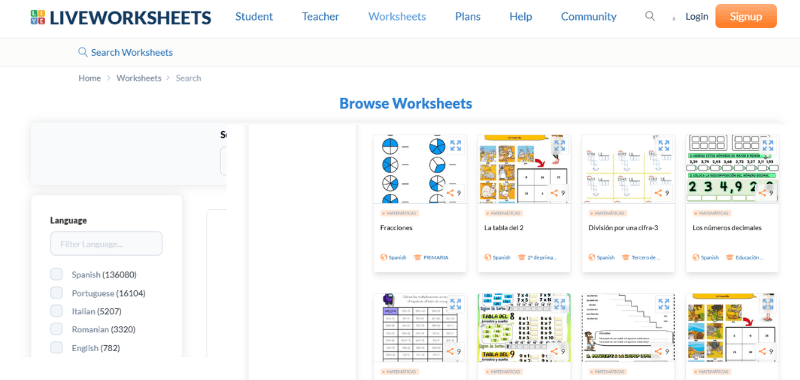Expand the La tabla del 2 preview
800x380 pixels.
(560, 146)
